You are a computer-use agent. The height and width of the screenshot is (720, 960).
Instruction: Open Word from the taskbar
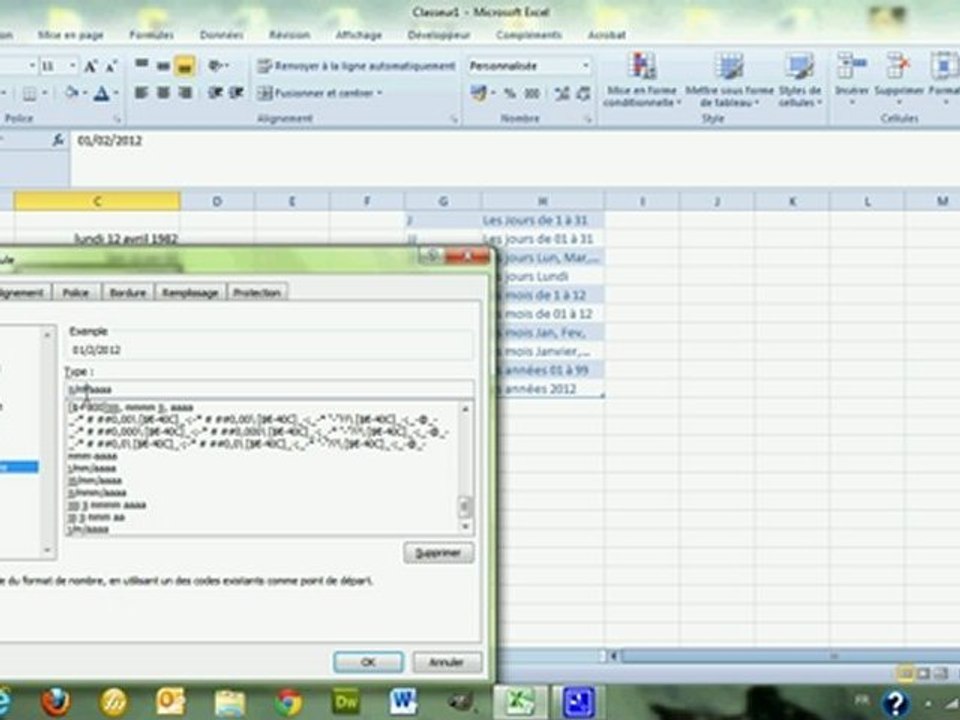click(403, 702)
